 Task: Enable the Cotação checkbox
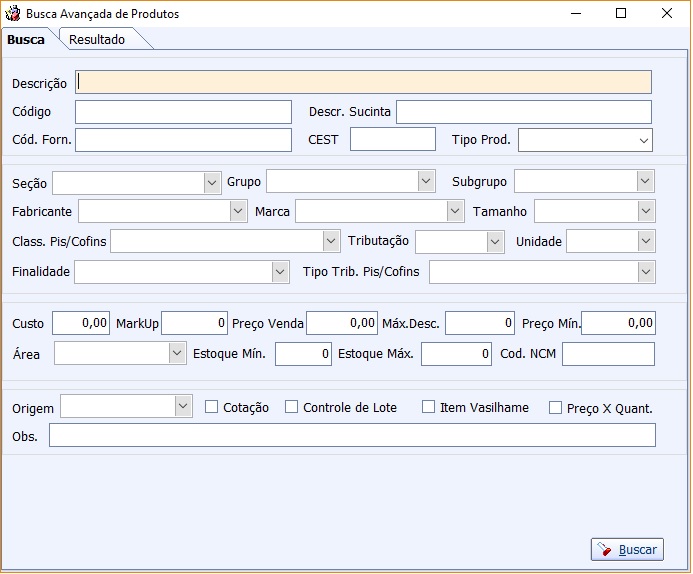[211, 407]
